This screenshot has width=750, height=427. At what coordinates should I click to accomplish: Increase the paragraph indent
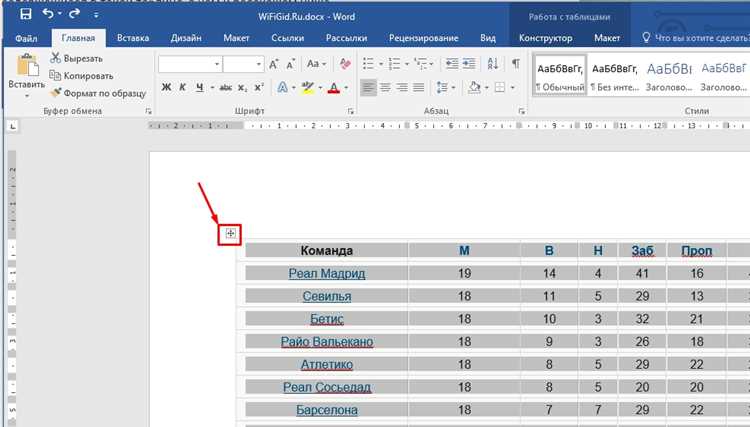tap(469, 64)
